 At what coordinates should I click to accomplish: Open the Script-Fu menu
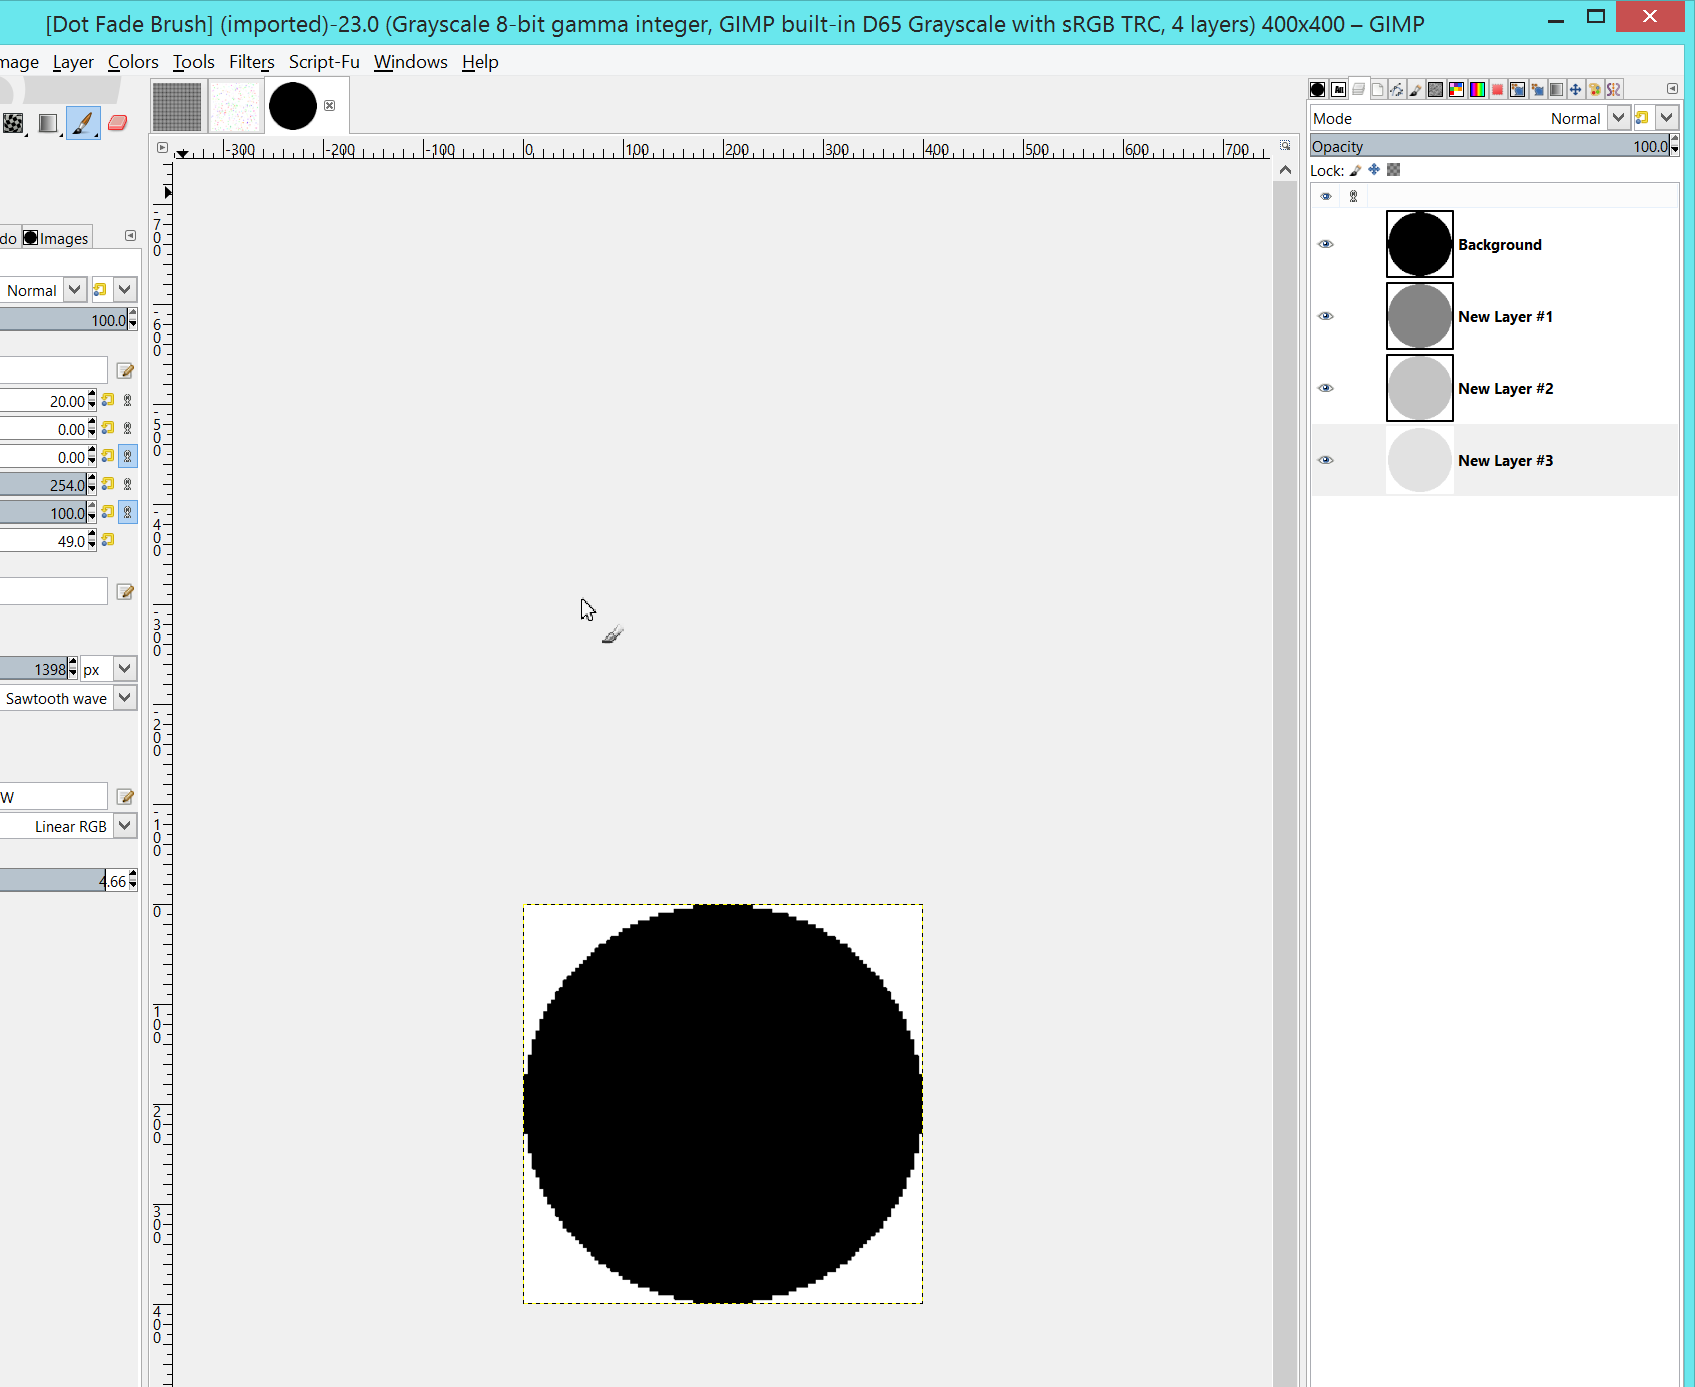click(x=323, y=62)
